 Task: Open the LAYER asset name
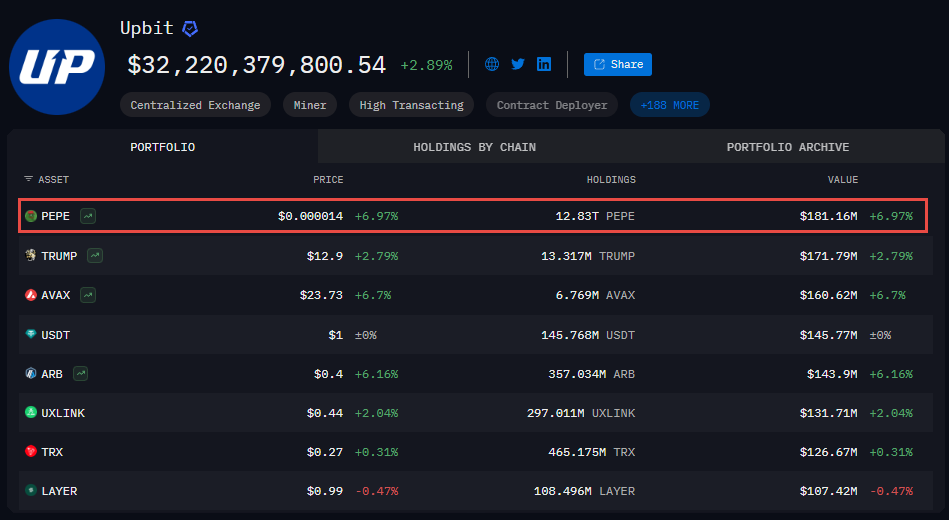click(x=59, y=491)
